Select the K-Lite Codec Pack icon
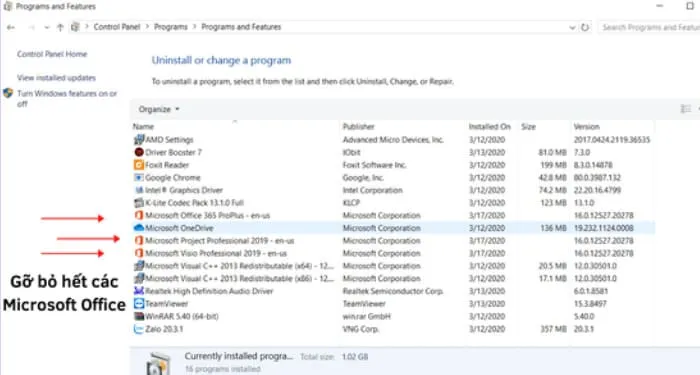 point(139,203)
